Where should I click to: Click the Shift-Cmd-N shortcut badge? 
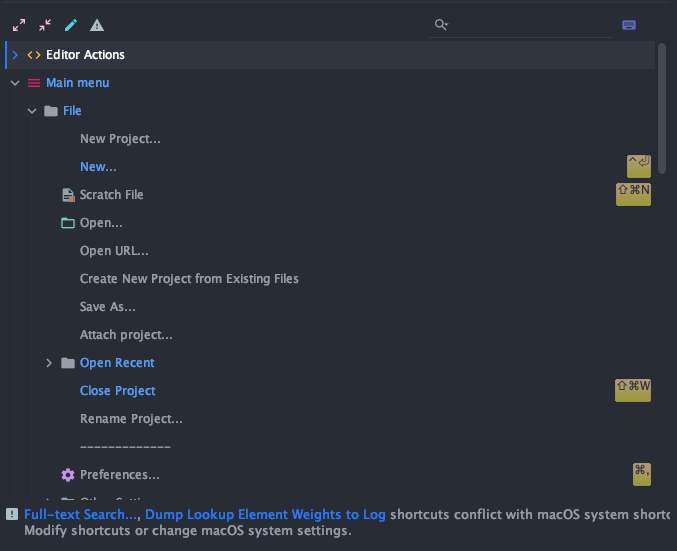pyautogui.click(x=633, y=194)
